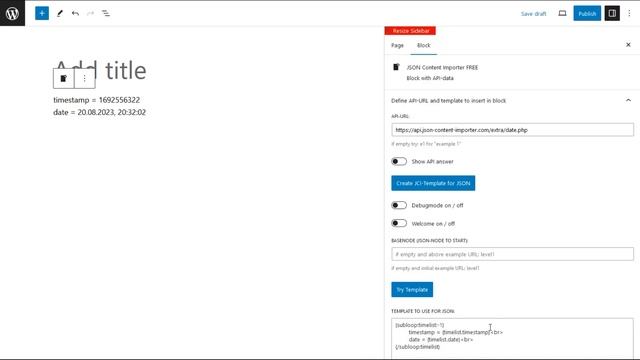Switch to the Block tab
The height and width of the screenshot is (360, 640).
click(x=424, y=45)
